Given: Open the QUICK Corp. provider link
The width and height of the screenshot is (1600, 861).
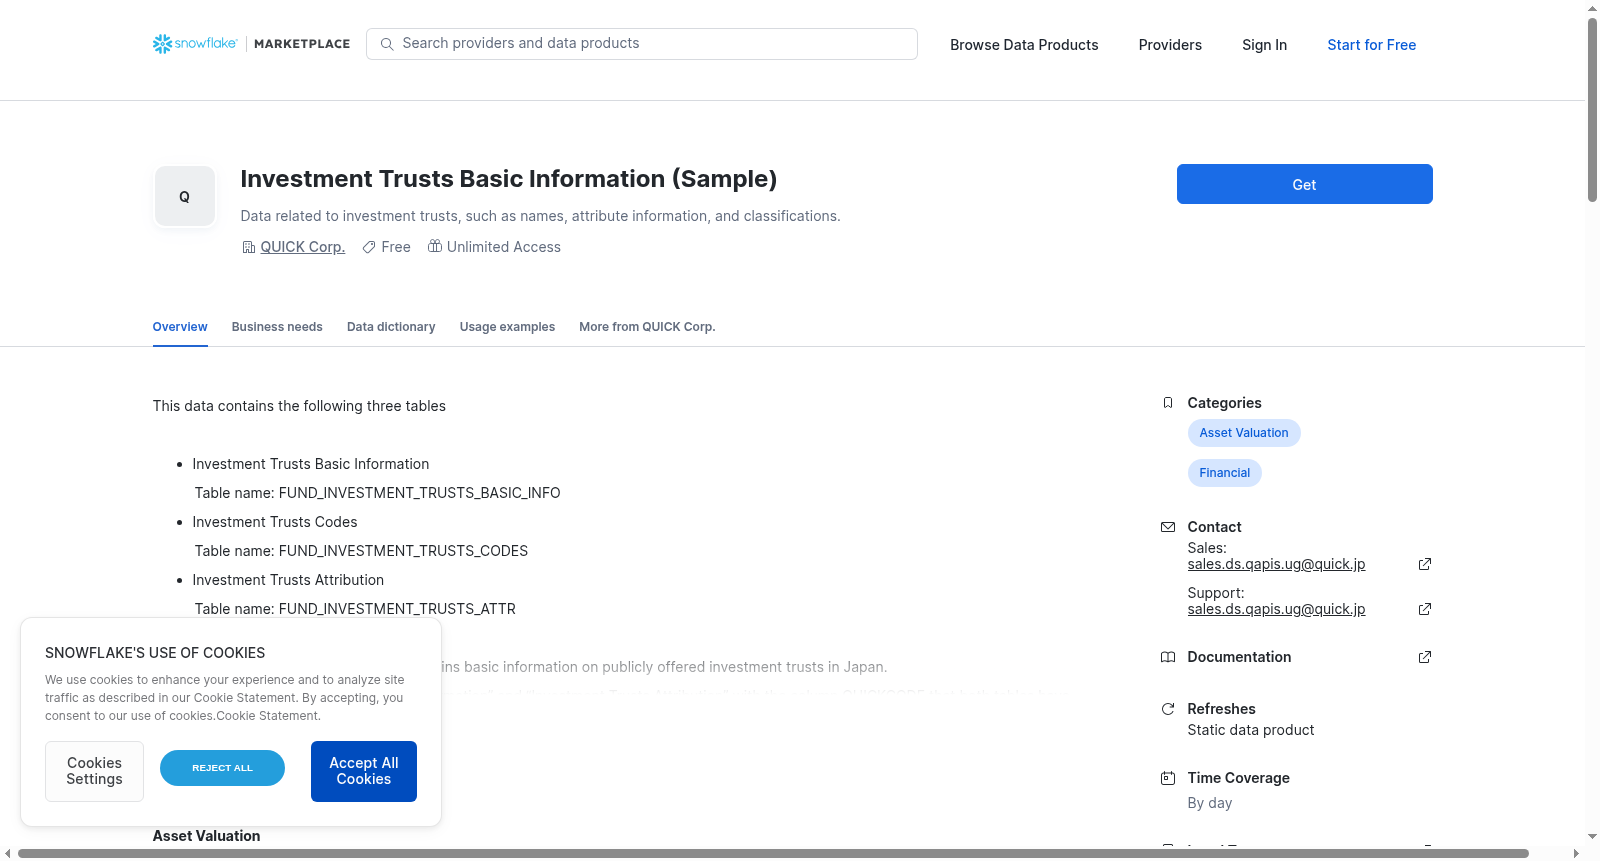Looking at the screenshot, I should tap(302, 247).
